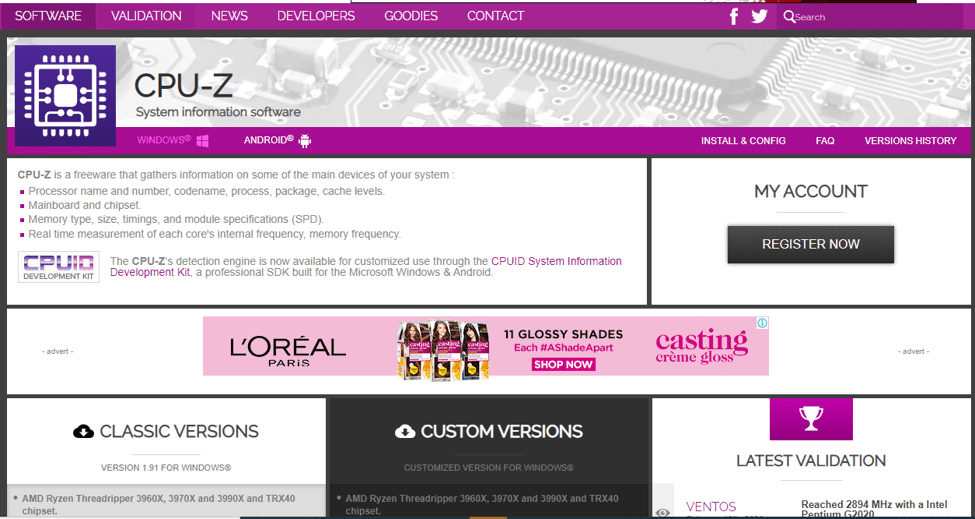Open the Twitter bird icon

pyautogui.click(x=759, y=16)
